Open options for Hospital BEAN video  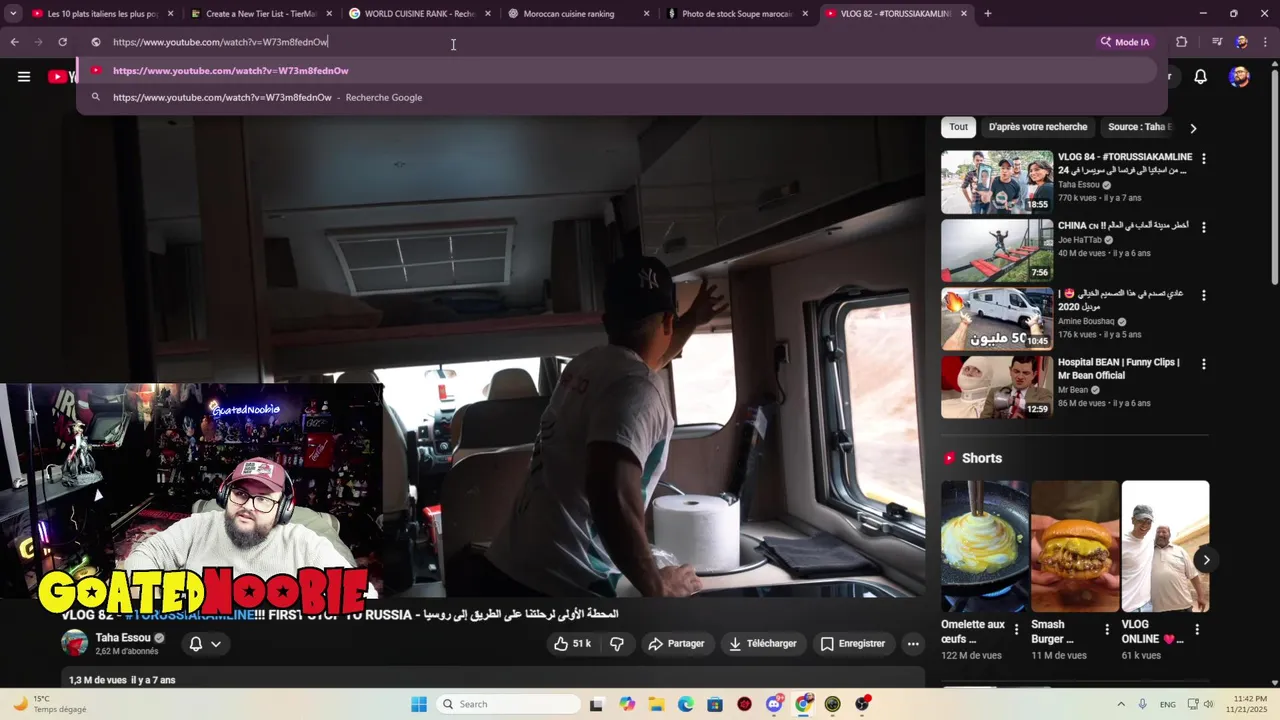coord(1203,364)
